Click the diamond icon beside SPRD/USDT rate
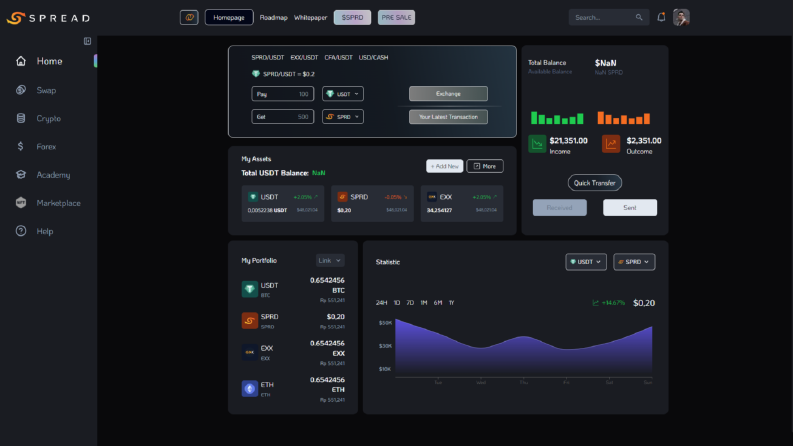The height and width of the screenshot is (446, 793). [x=256, y=74]
